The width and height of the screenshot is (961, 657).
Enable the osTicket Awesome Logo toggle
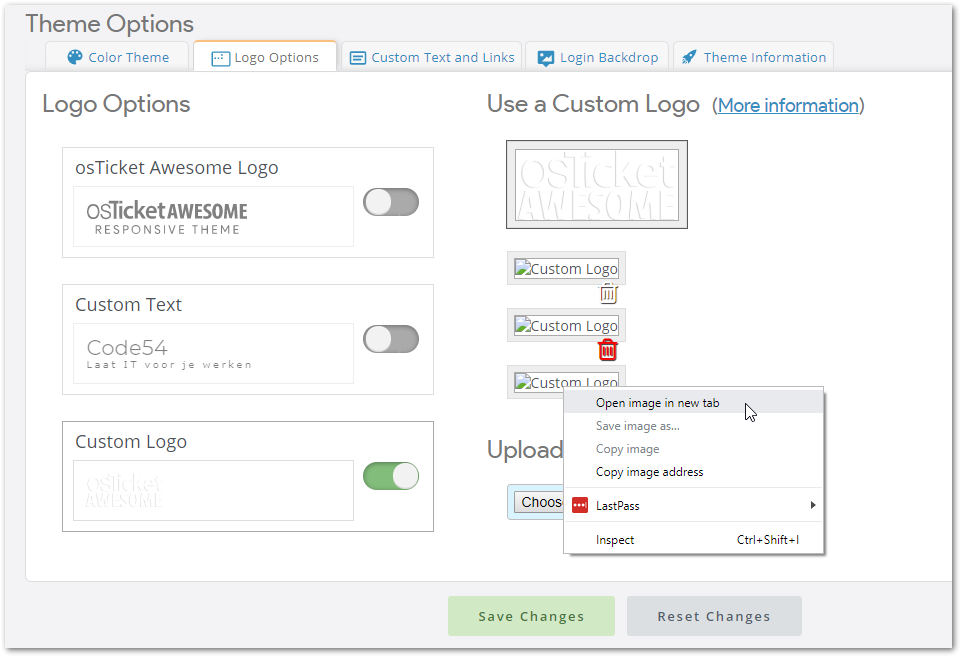390,202
